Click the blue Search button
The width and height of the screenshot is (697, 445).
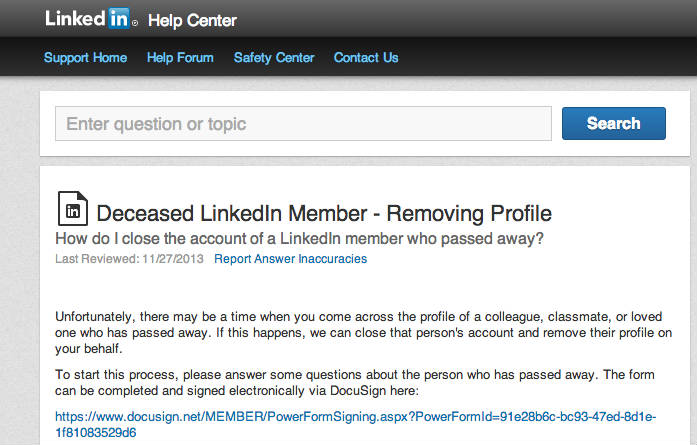(x=613, y=123)
